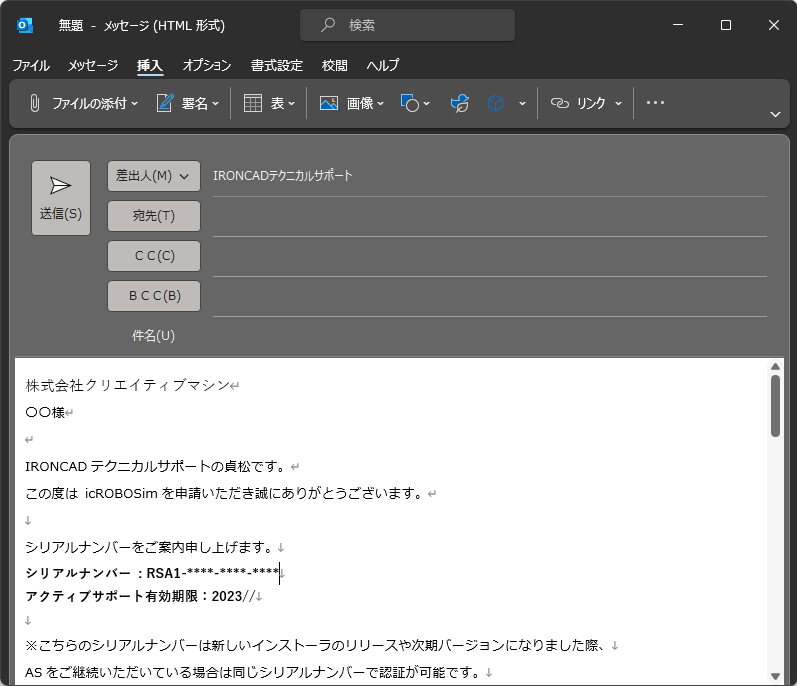Click the 宛先(T) button
Viewport: 797px width, 686px height.
pyautogui.click(x=154, y=216)
